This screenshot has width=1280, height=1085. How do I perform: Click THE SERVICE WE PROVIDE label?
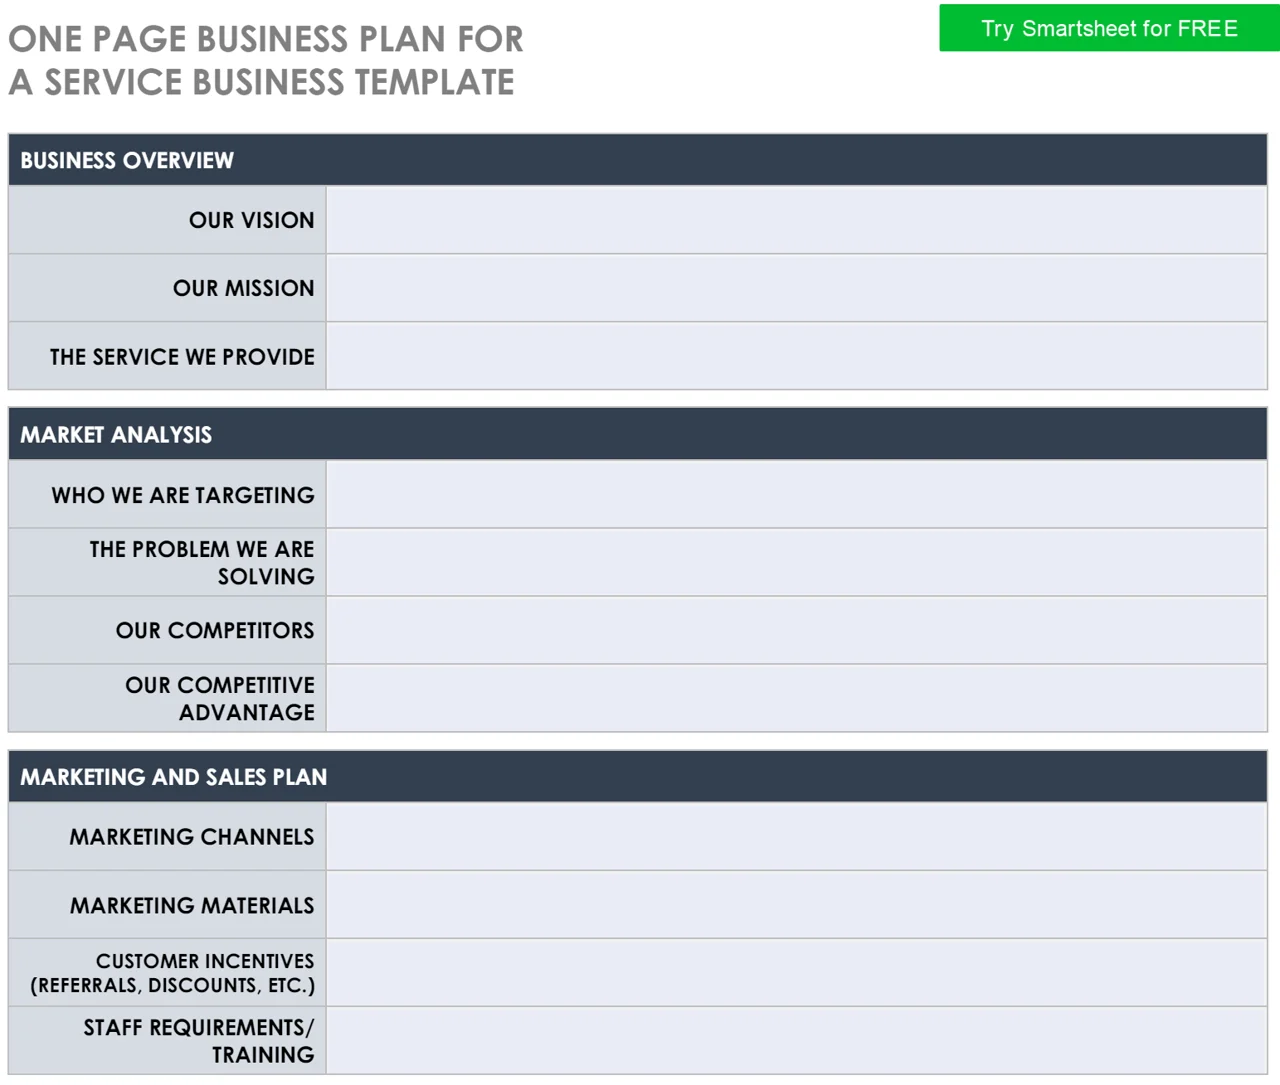pos(182,357)
